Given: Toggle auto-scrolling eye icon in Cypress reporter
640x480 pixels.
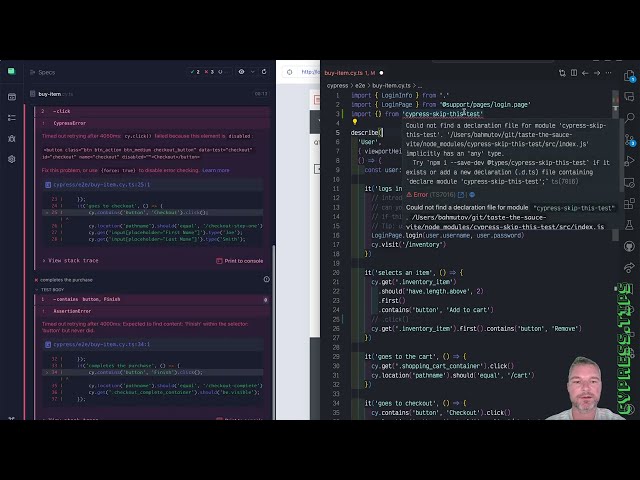Looking at the screenshot, I should tap(242, 72).
